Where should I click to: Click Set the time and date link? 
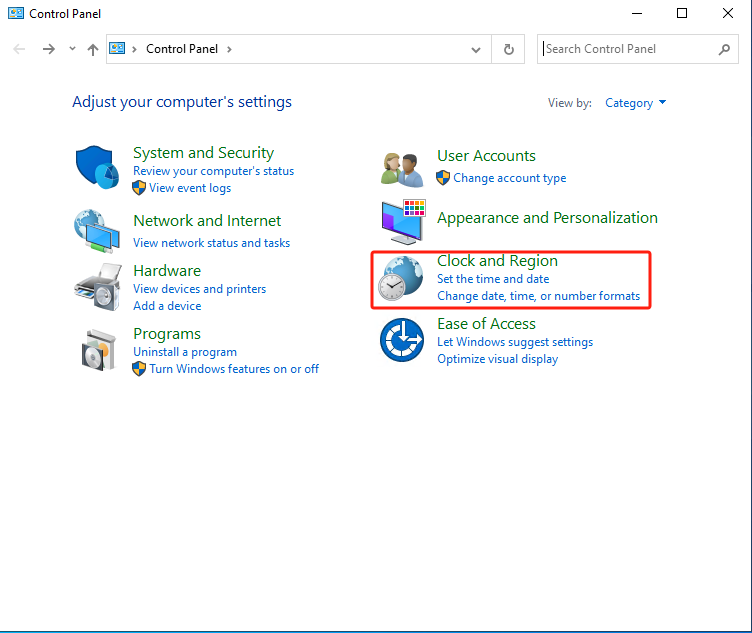pos(493,279)
